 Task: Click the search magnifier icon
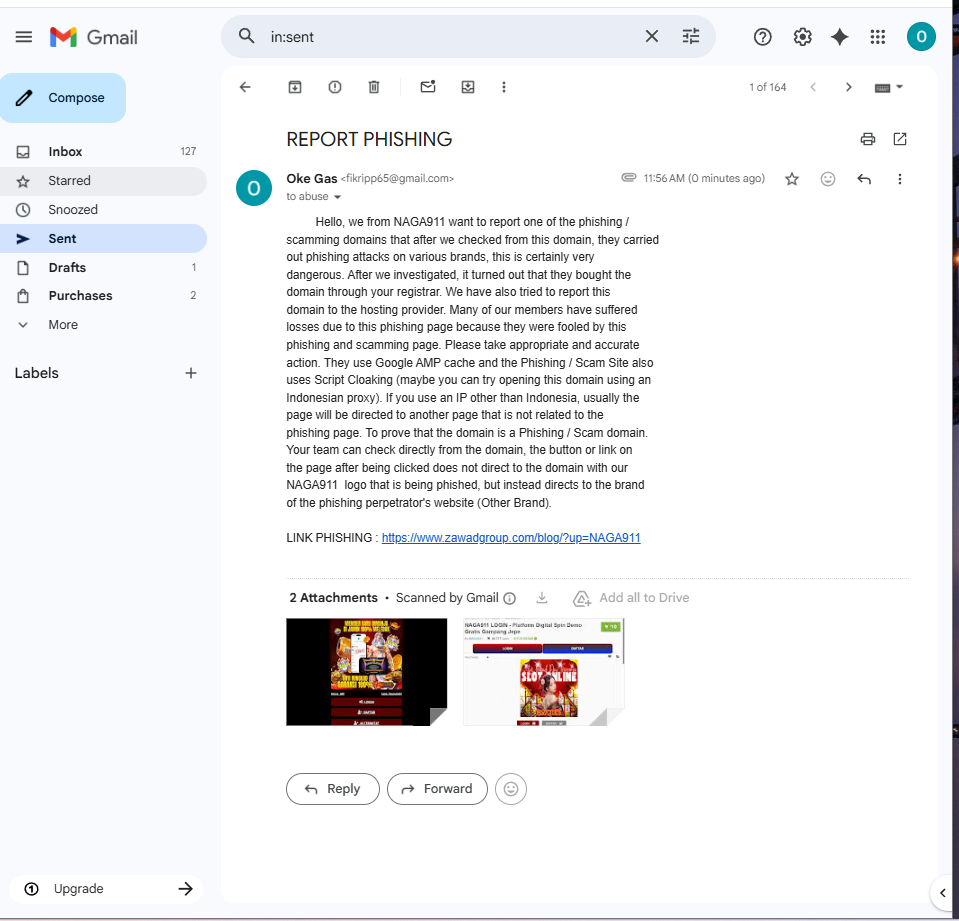tap(246, 36)
